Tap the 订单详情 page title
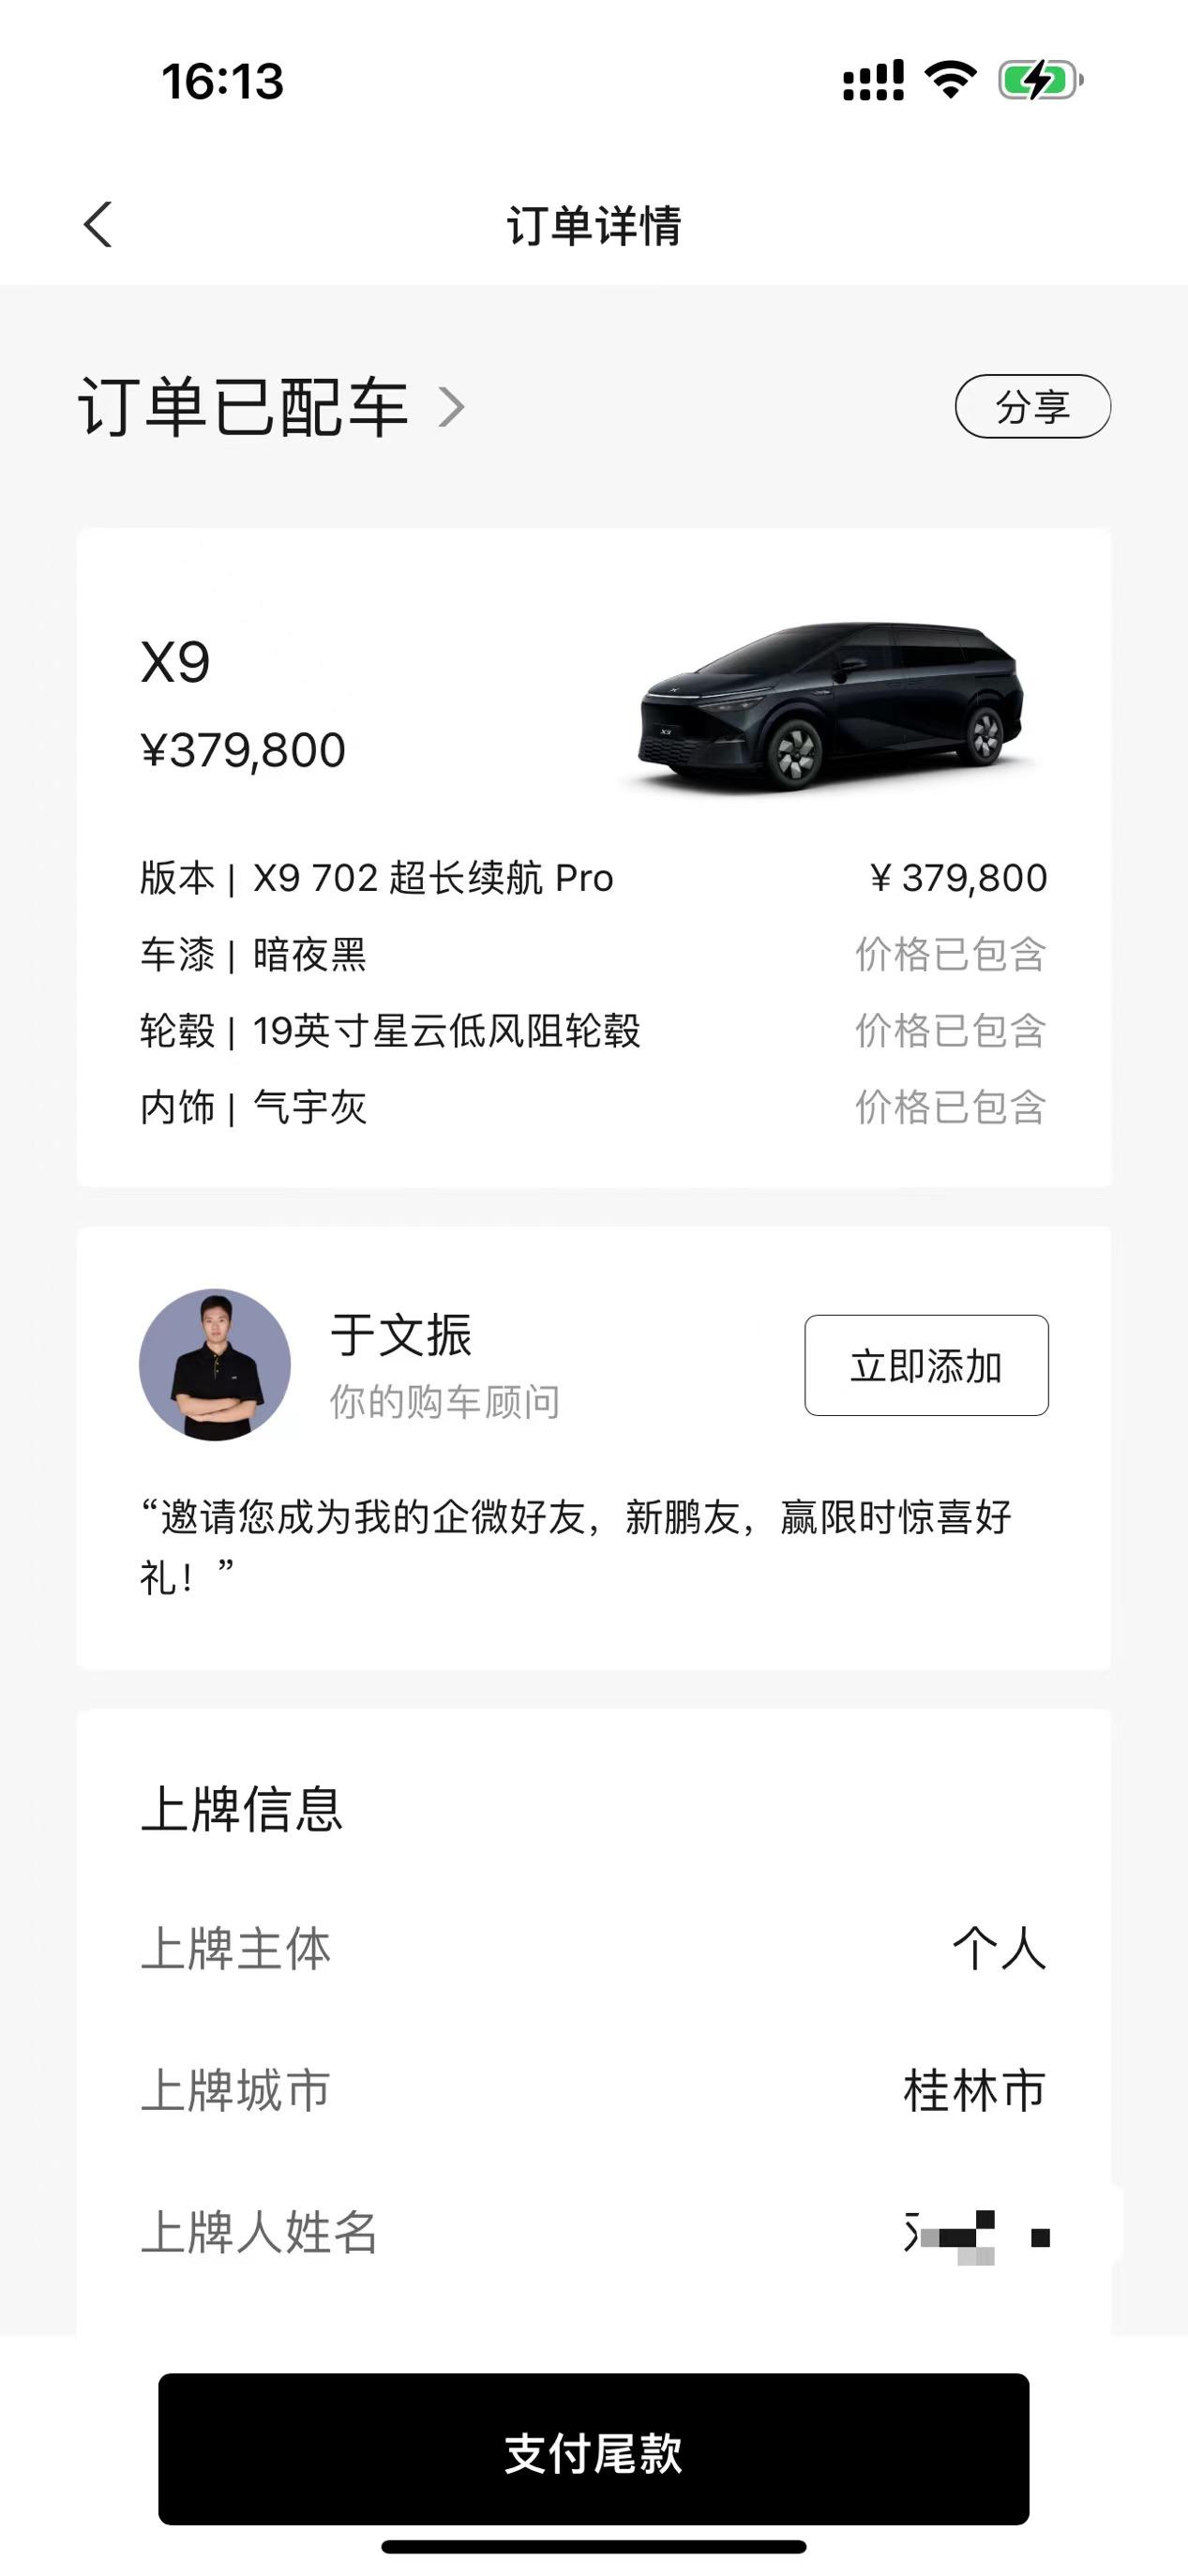Viewport: 1188px width, 2576px height. coord(593,225)
